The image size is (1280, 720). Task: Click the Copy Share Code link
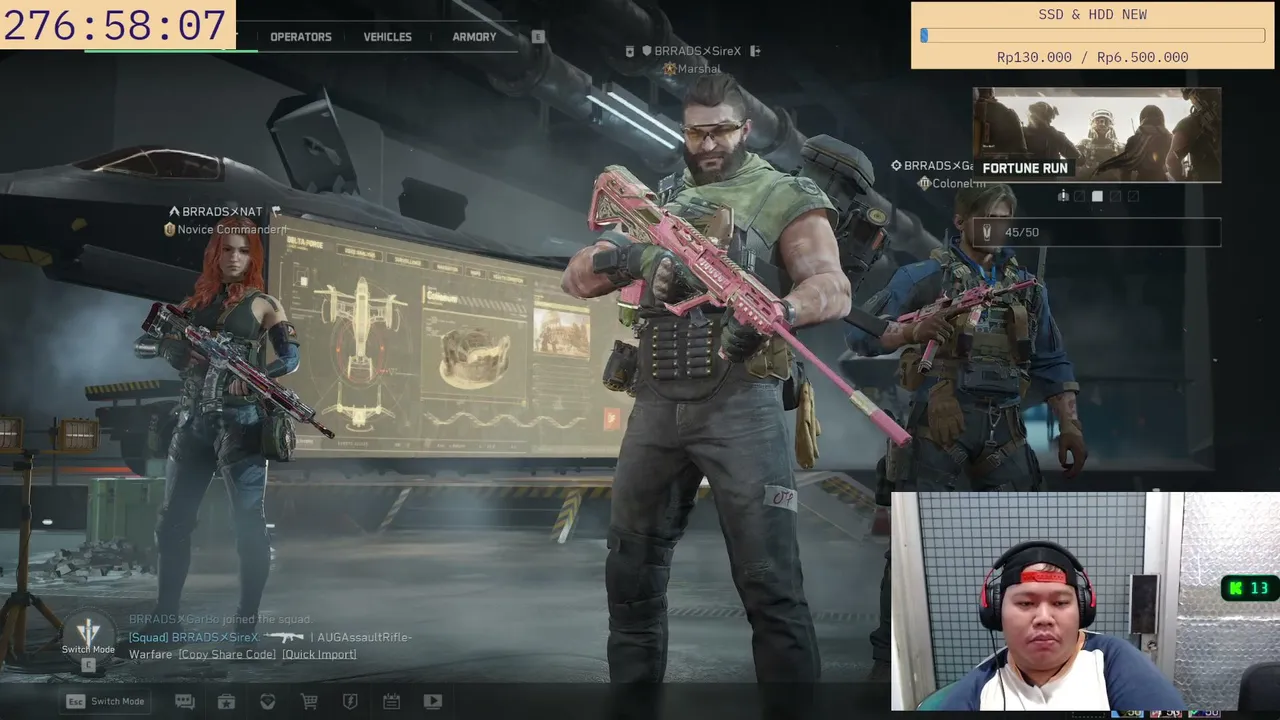click(227, 654)
